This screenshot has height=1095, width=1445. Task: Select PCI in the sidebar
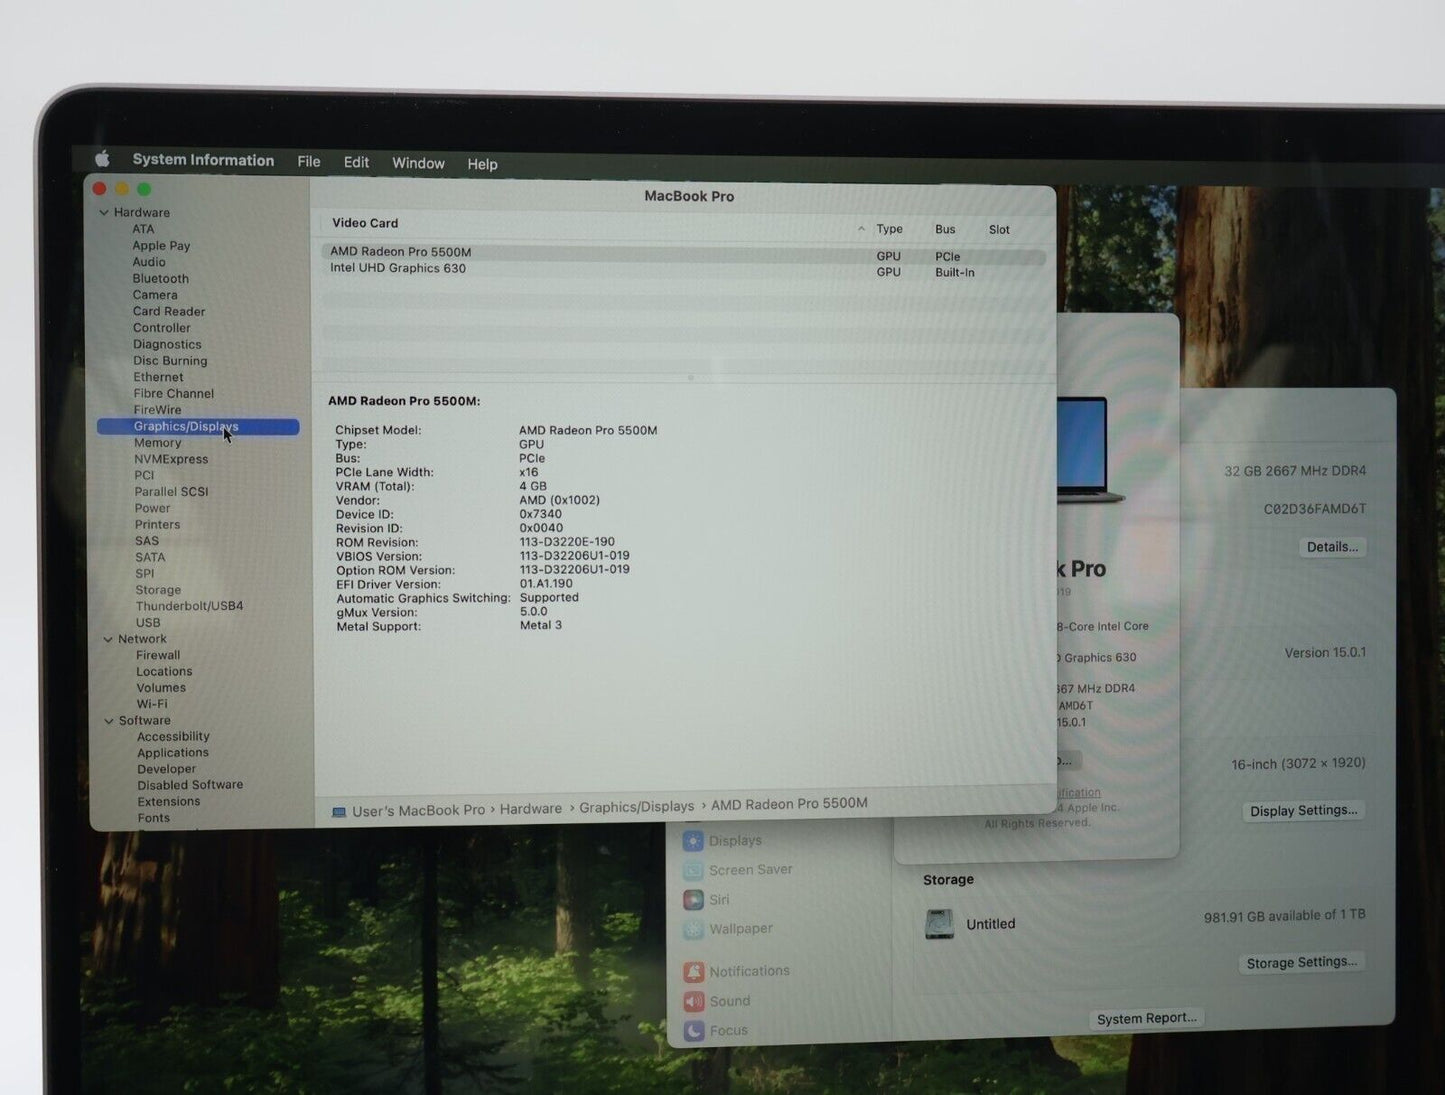[144, 476]
